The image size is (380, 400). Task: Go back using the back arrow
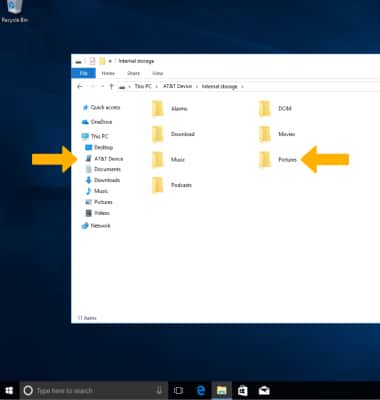tap(80, 87)
